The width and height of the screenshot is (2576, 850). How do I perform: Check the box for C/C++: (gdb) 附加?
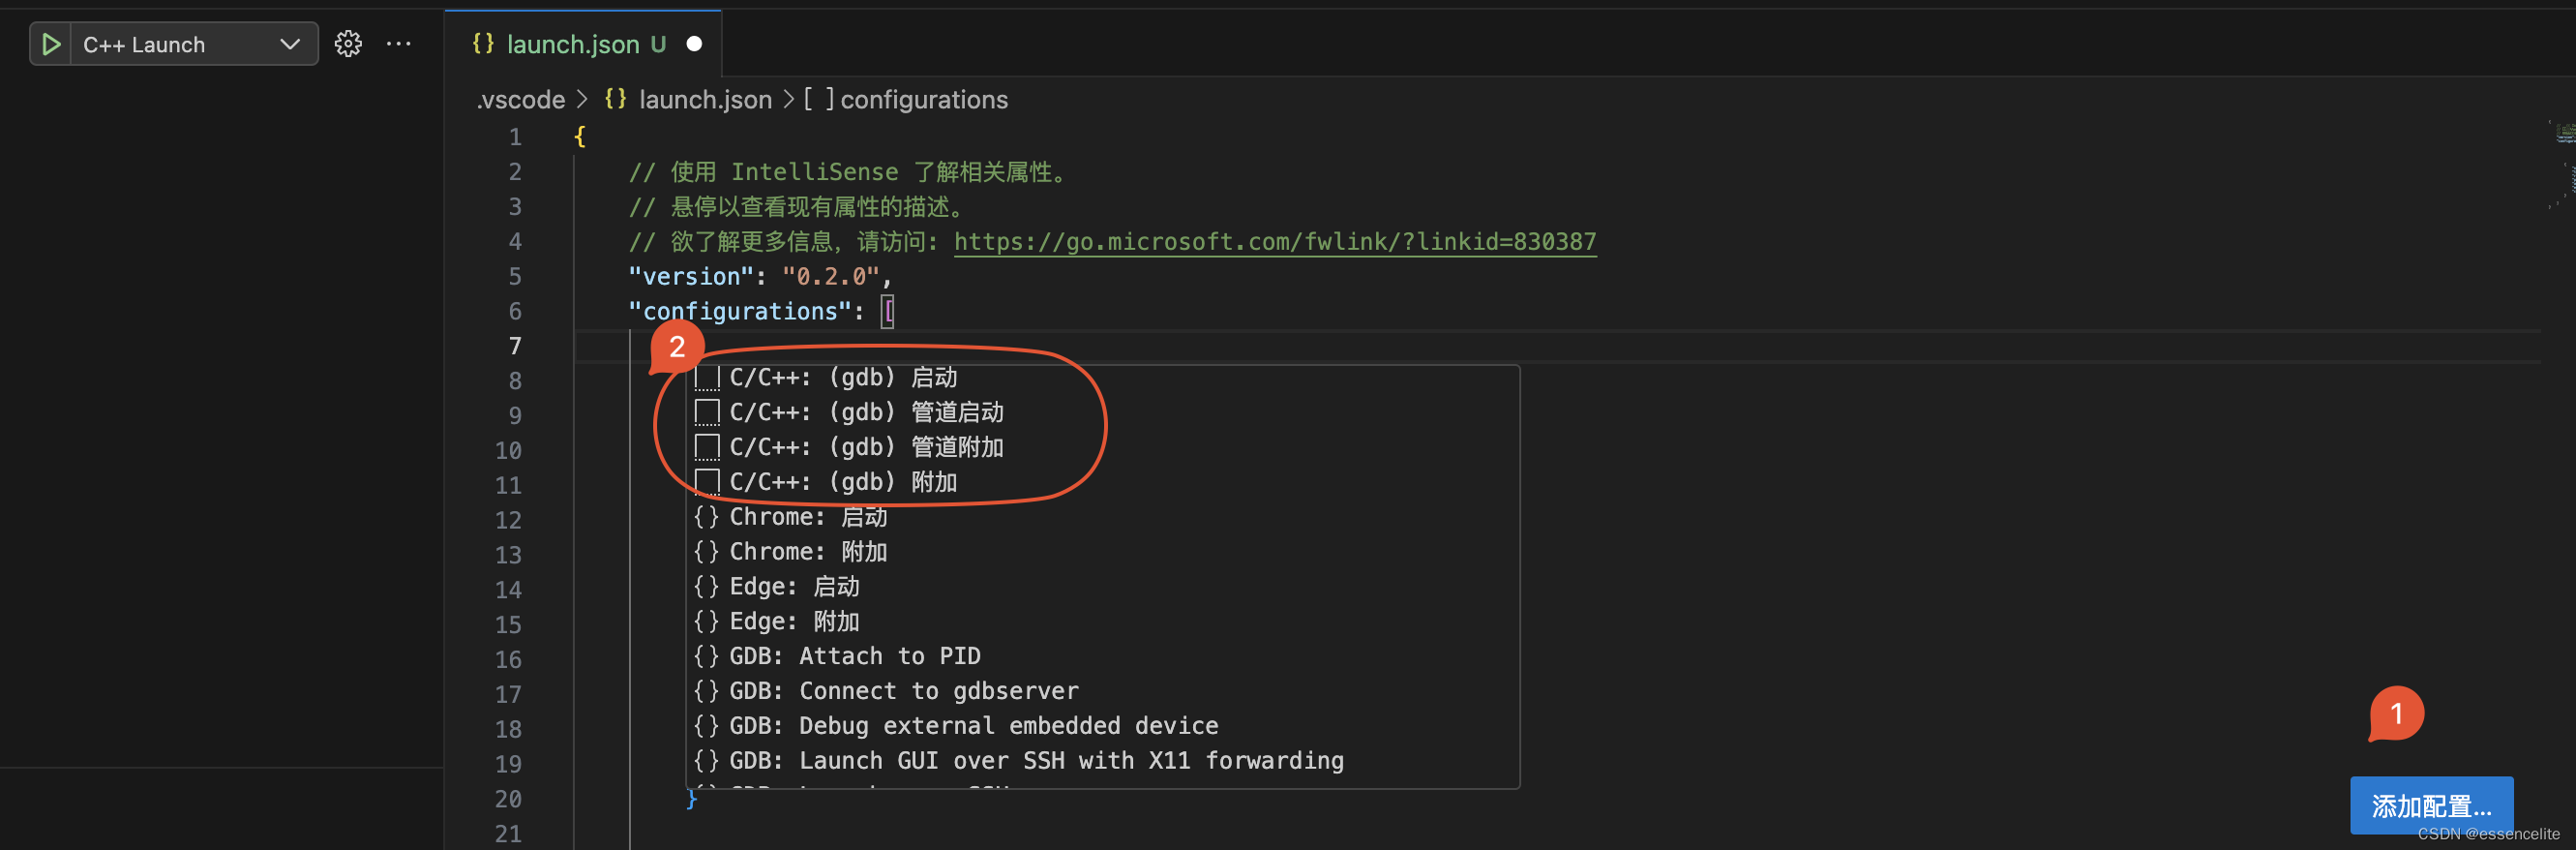coord(709,481)
